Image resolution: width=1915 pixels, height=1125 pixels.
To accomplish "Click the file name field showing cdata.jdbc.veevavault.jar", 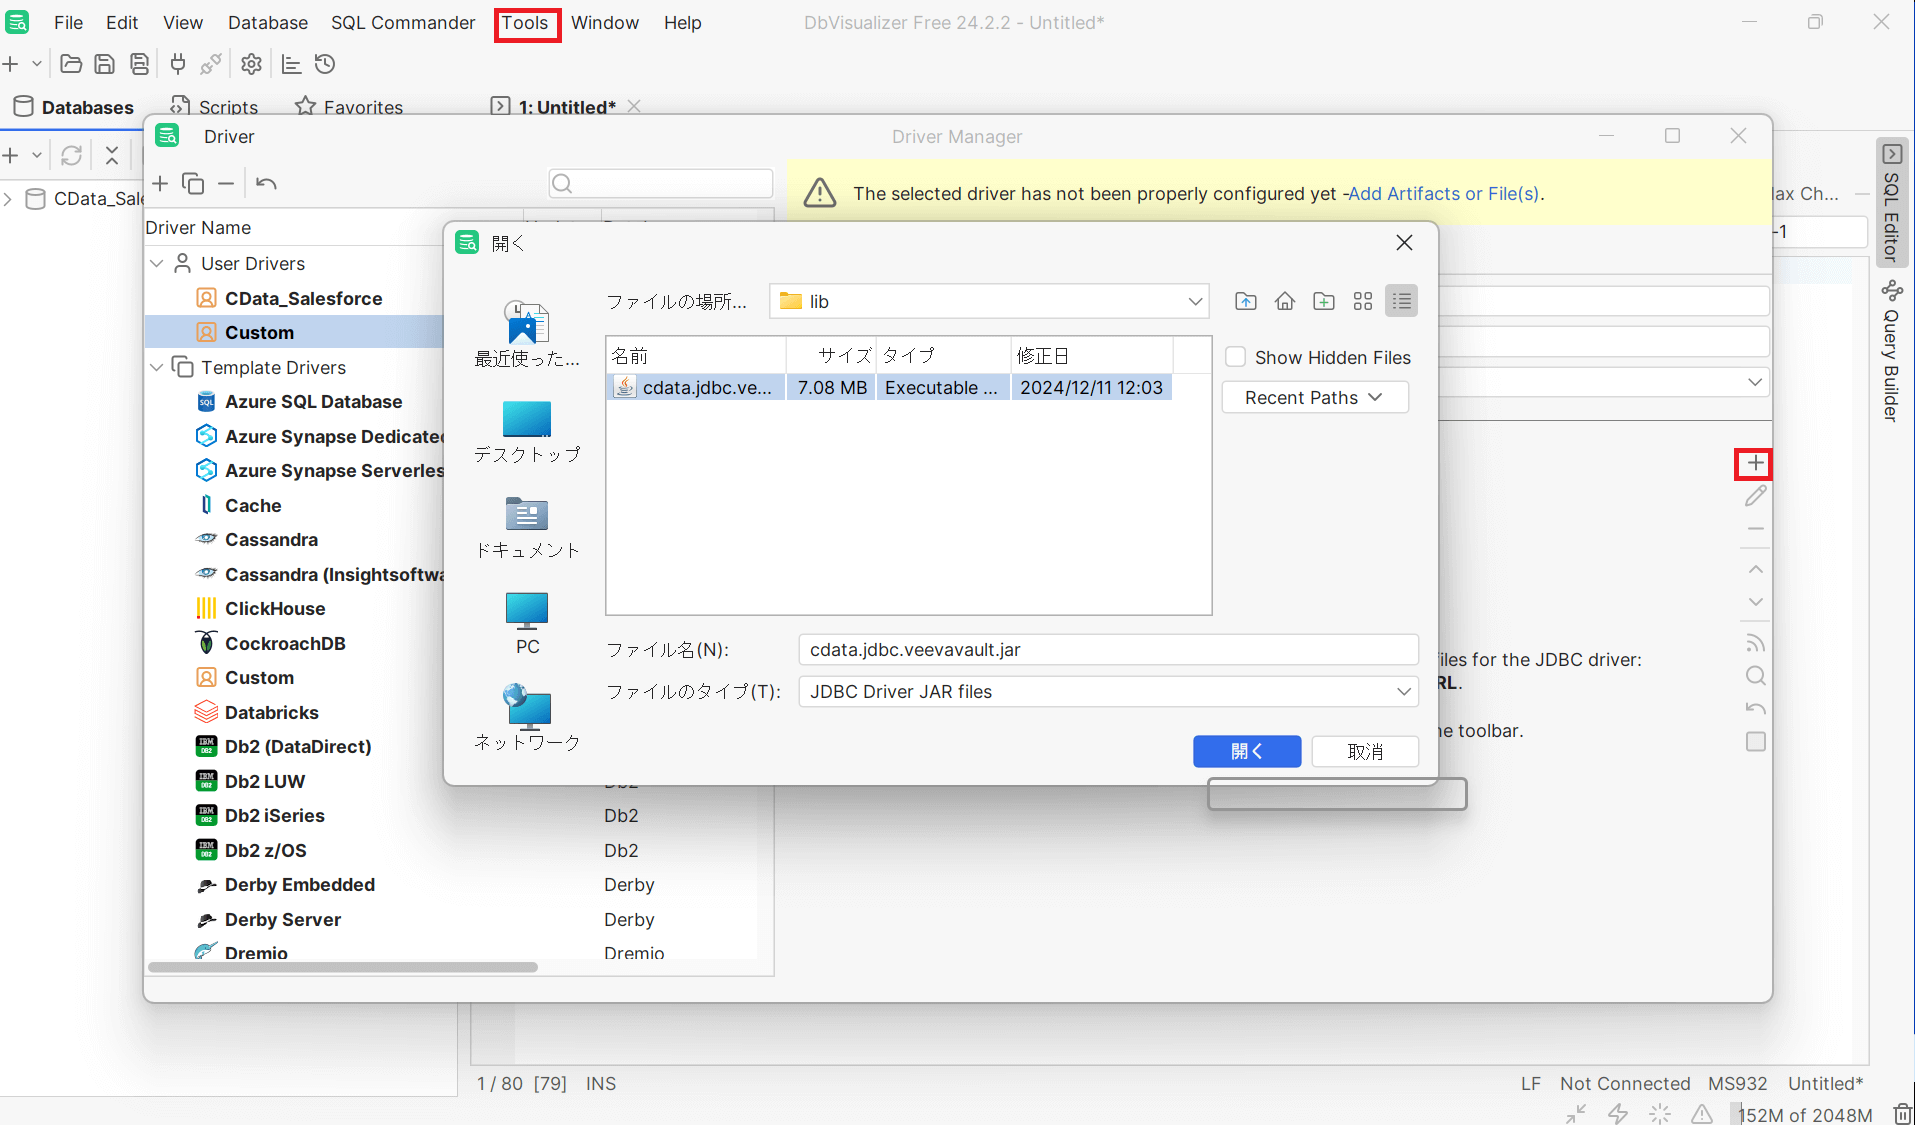I will coord(1107,649).
